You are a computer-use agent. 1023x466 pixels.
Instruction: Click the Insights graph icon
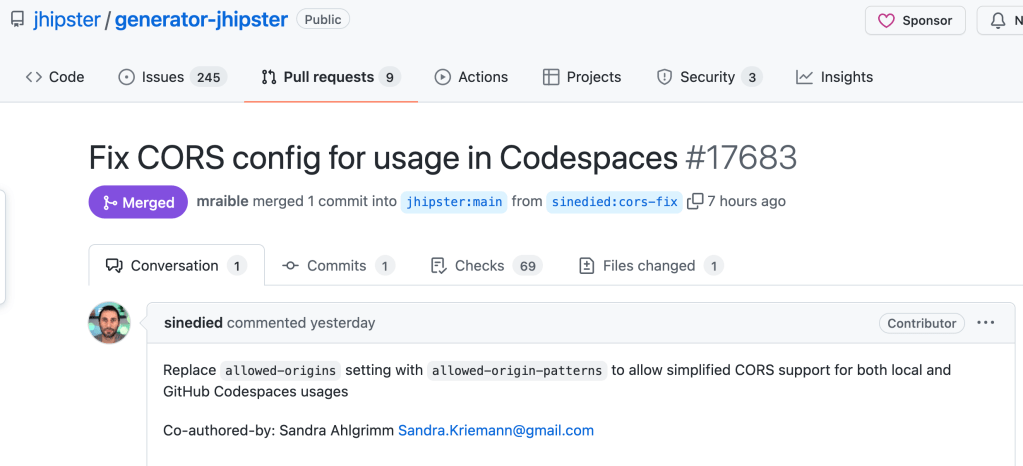[804, 77]
